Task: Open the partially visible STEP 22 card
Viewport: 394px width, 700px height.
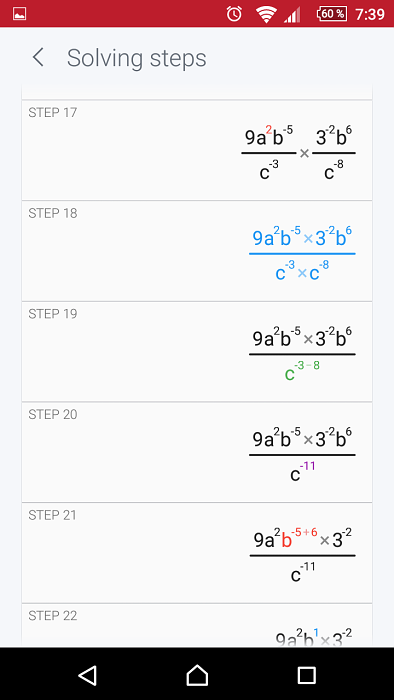Action: (197, 625)
